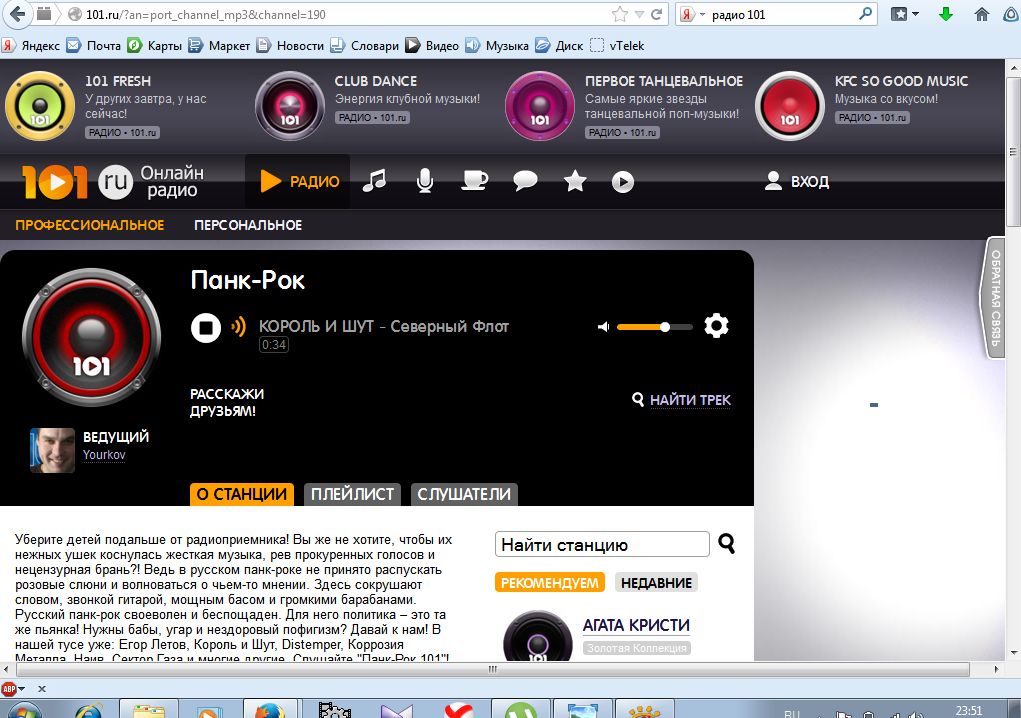Click the tab groups icon beside back button
1021x718 pixels.
pos(44,14)
